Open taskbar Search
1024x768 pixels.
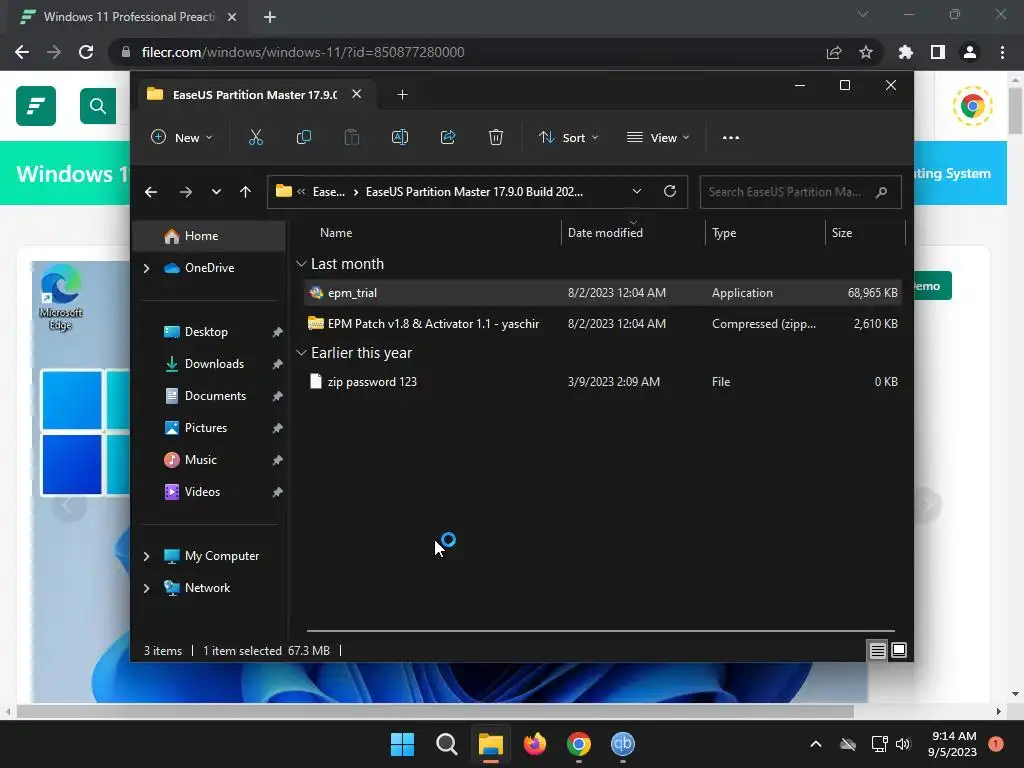click(447, 744)
